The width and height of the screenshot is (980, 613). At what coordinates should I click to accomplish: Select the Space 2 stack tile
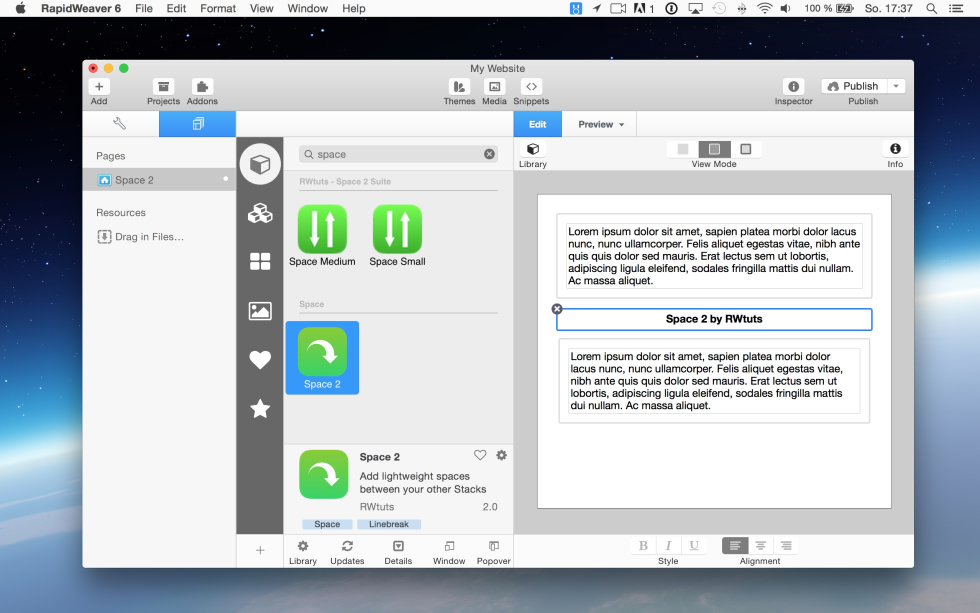click(x=322, y=357)
